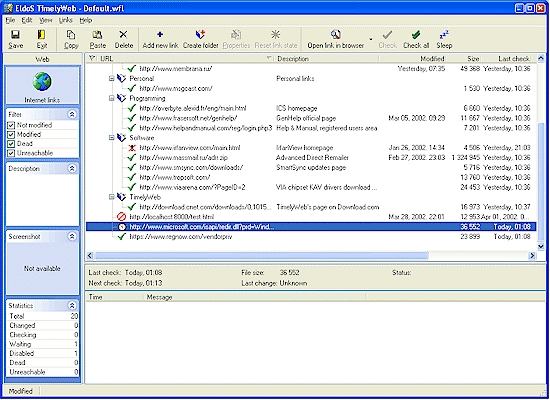Click the TimelyWeb folder icon

point(121,197)
